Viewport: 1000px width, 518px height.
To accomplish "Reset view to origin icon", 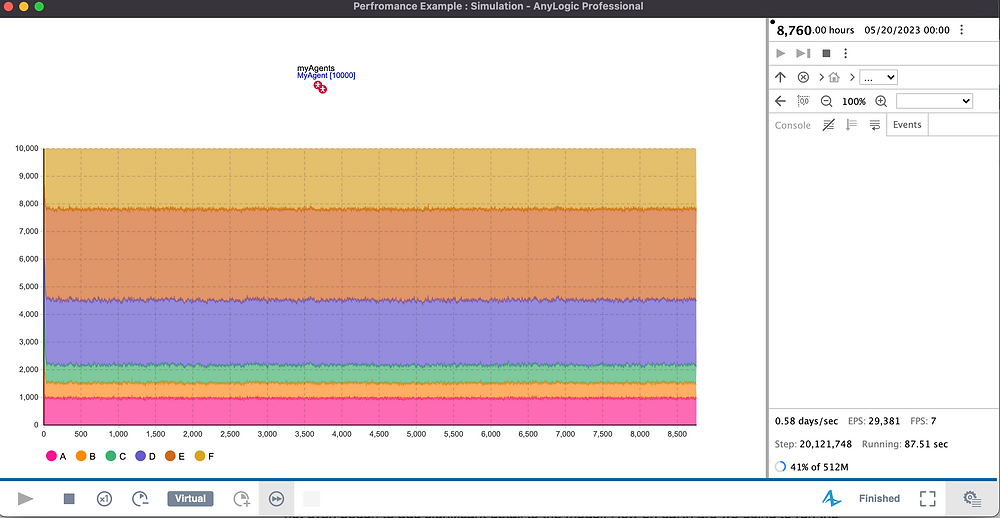I will pyautogui.click(x=803, y=101).
